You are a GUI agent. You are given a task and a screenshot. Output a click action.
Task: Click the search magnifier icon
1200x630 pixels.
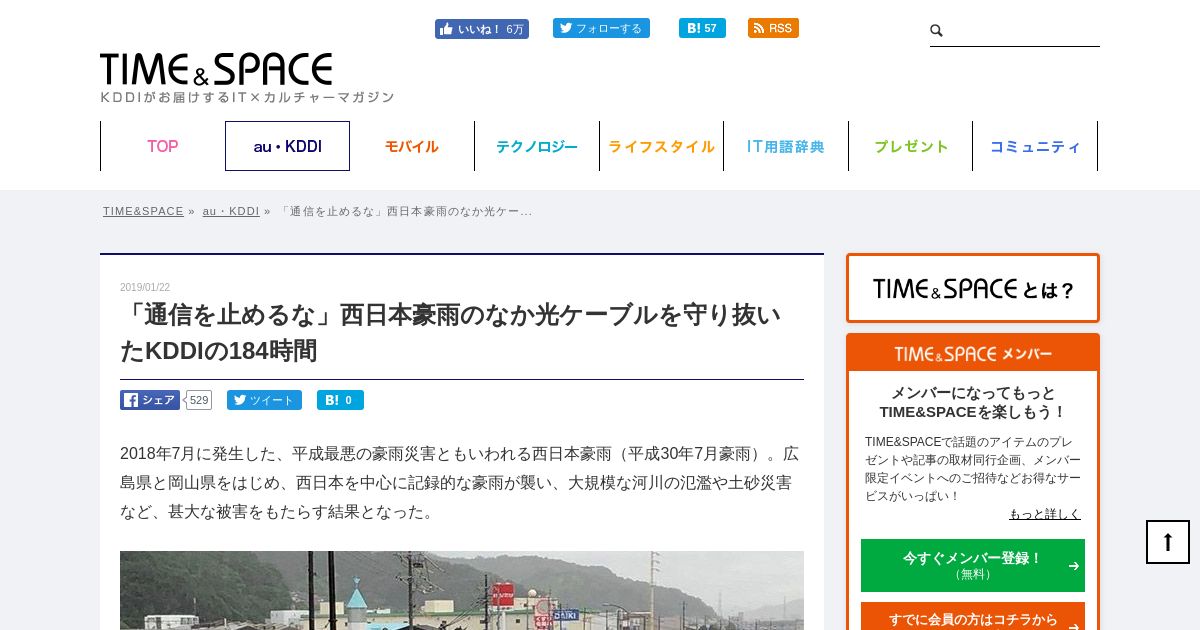[x=937, y=31]
